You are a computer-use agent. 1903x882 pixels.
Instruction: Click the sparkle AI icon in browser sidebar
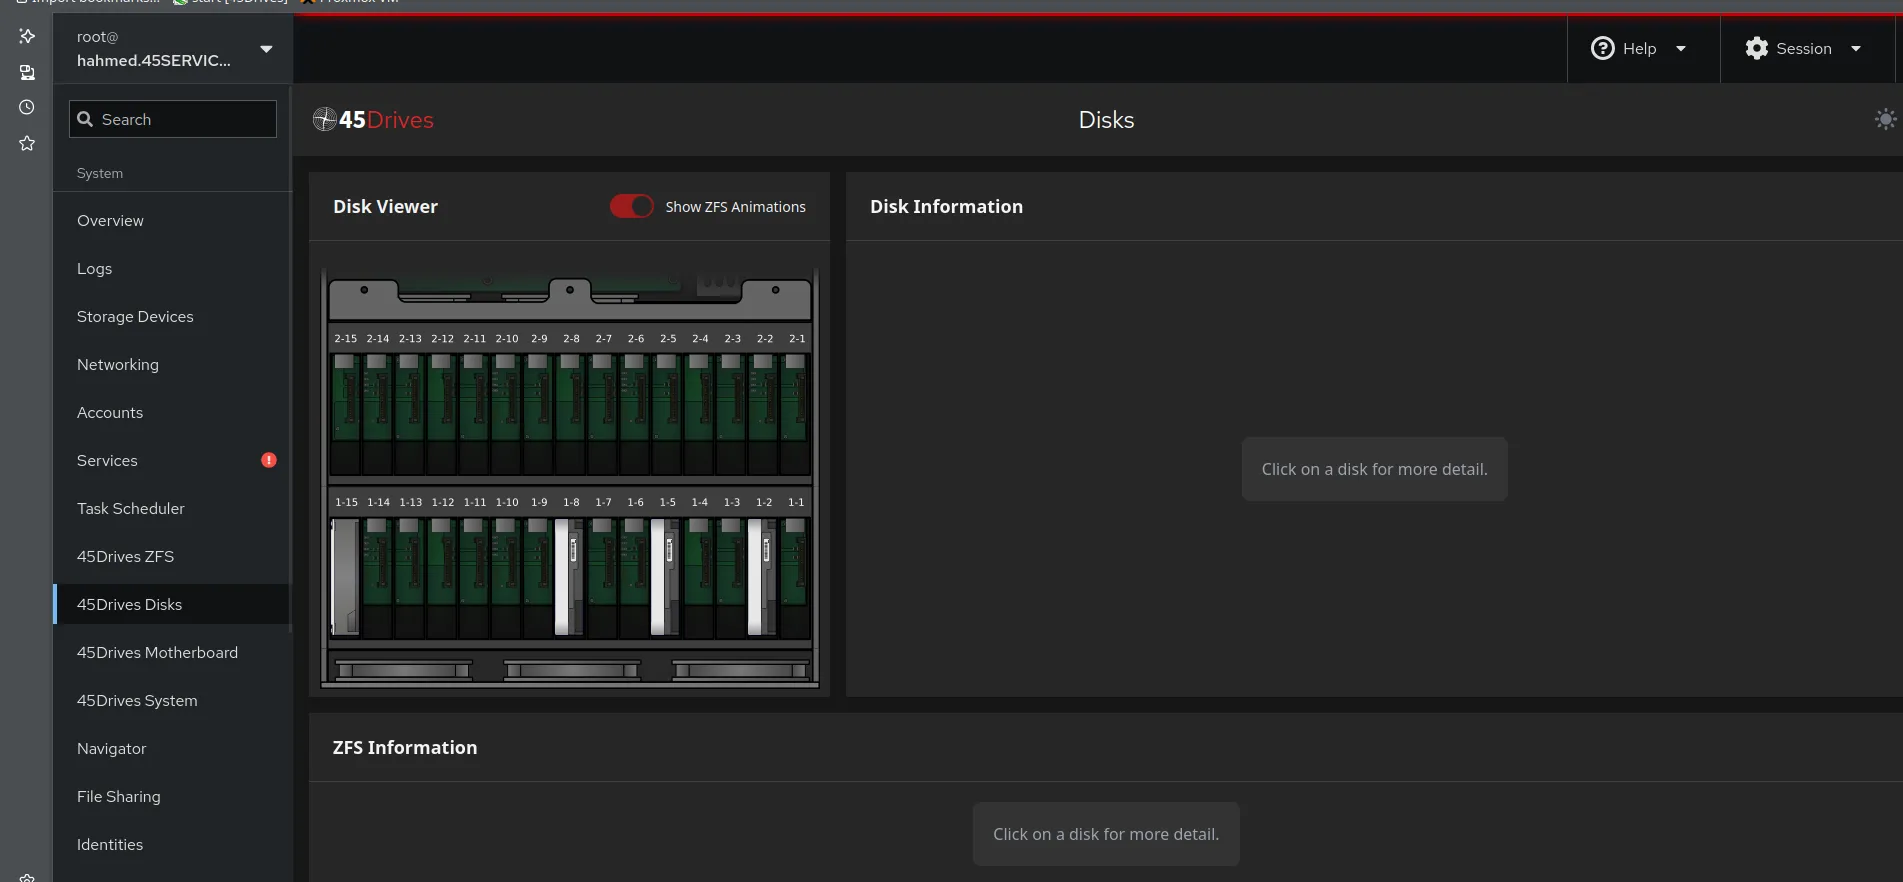(x=27, y=36)
